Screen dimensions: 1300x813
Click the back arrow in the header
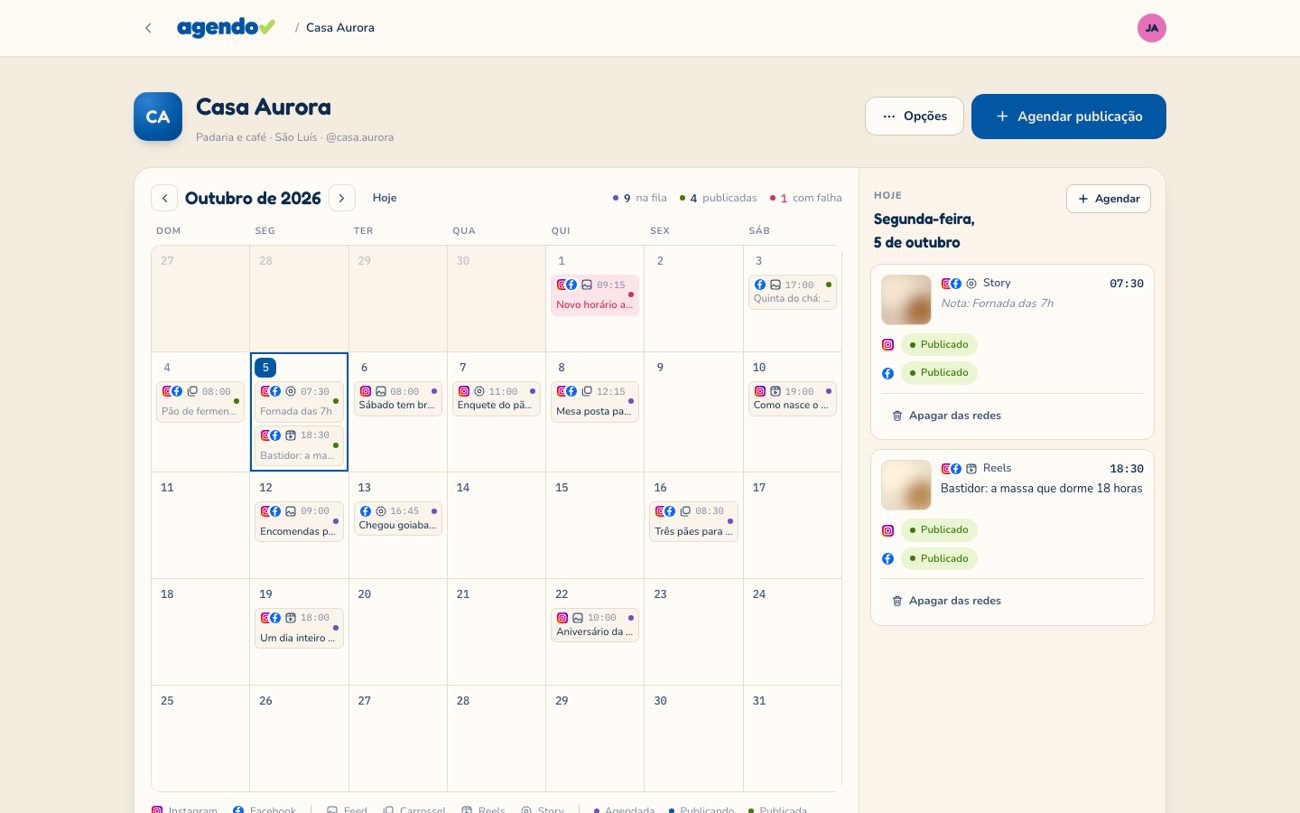(x=148, y=28)
